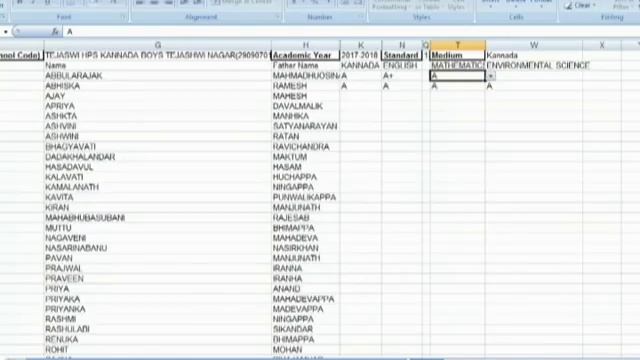The height and width of the screenshot is (360, 640).
Task: Click the MATHEMATICS subject header cell
Action: pyautogui.click(x=458, y=65)
